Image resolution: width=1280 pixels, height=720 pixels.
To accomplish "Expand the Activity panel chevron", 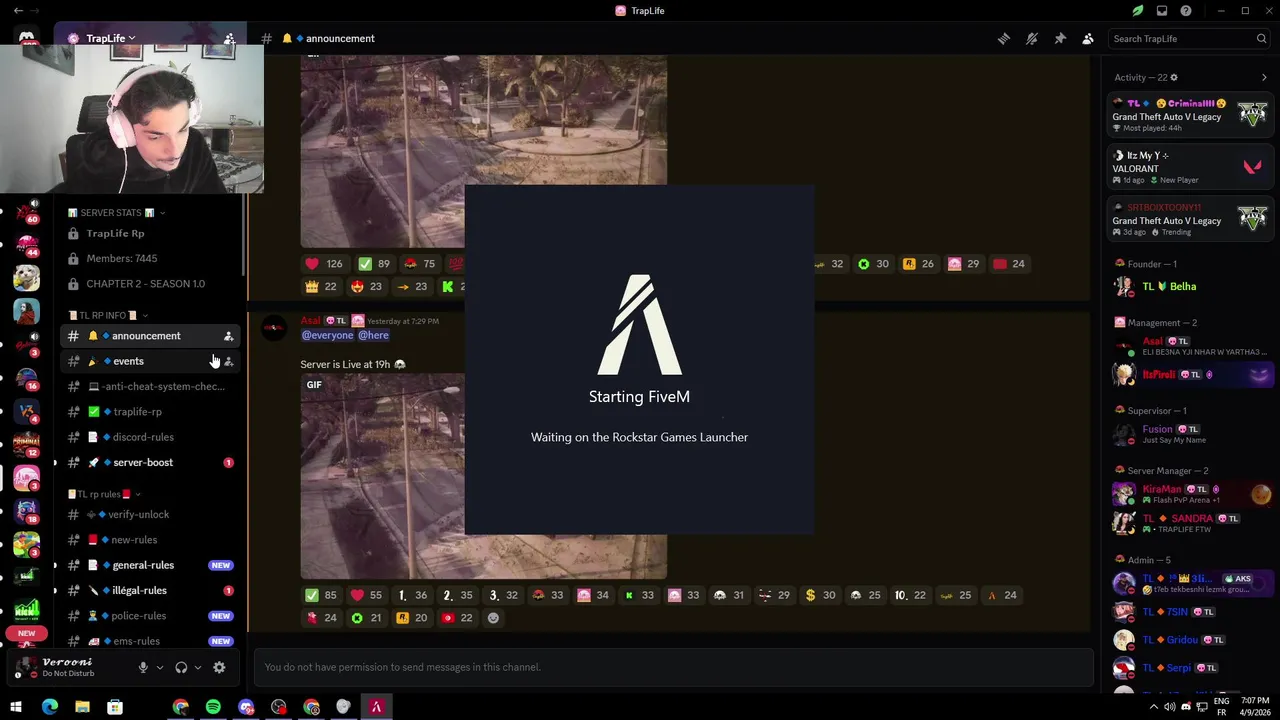I will click(1264, 77).
